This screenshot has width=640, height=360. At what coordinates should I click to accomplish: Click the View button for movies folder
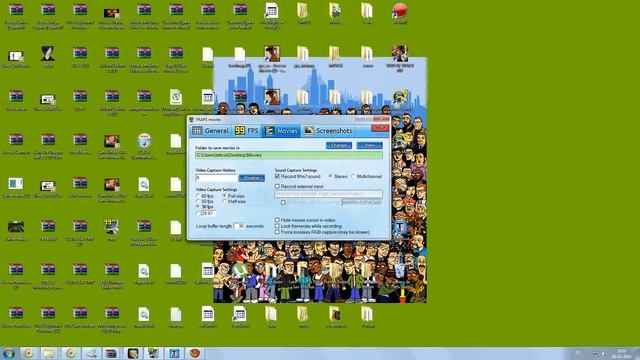(x=369, y=145)
